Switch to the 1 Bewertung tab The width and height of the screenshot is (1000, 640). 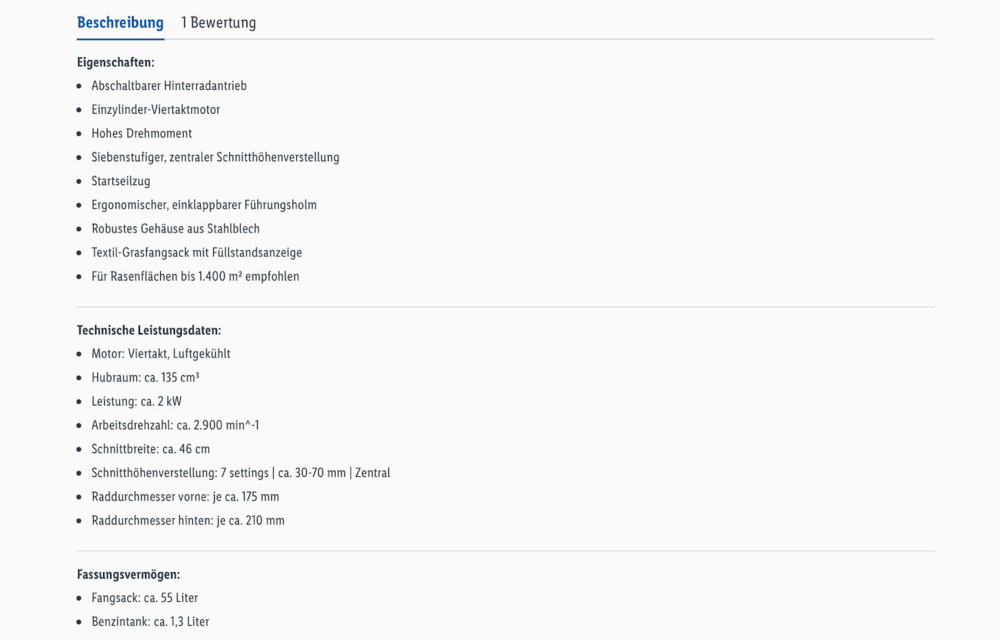tap(219, 23)
